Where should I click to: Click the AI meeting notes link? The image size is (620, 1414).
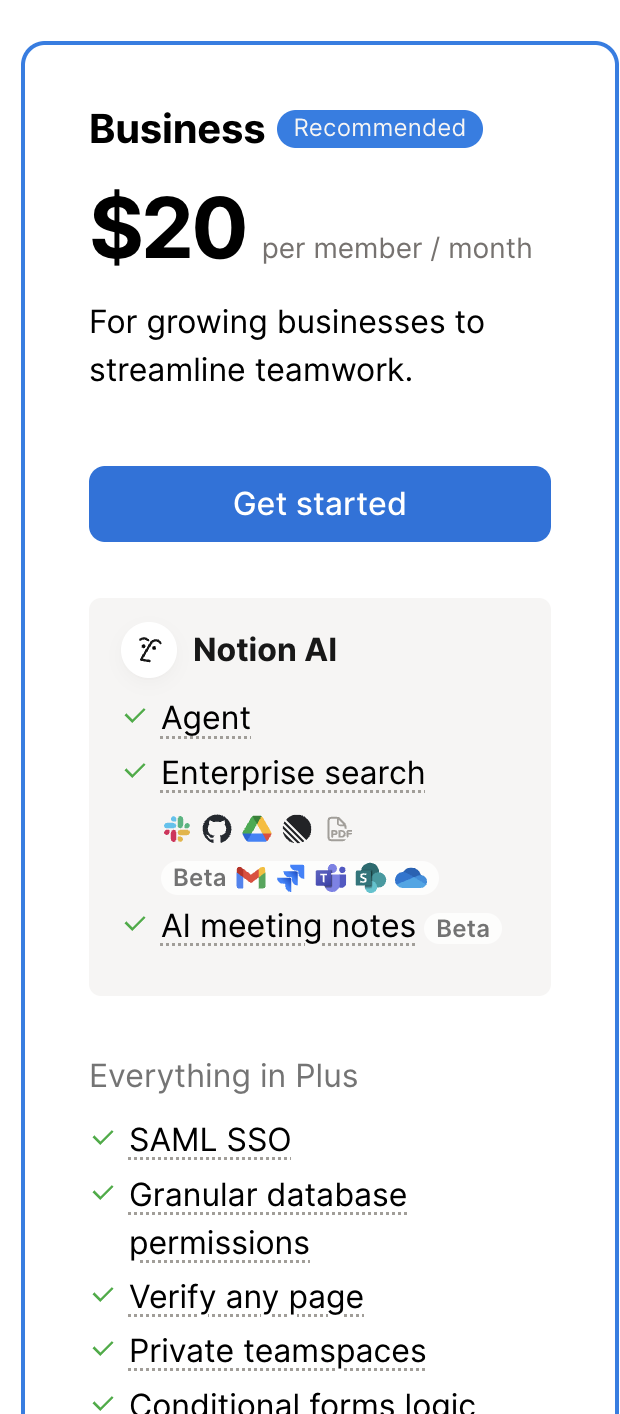coord(288,927)
